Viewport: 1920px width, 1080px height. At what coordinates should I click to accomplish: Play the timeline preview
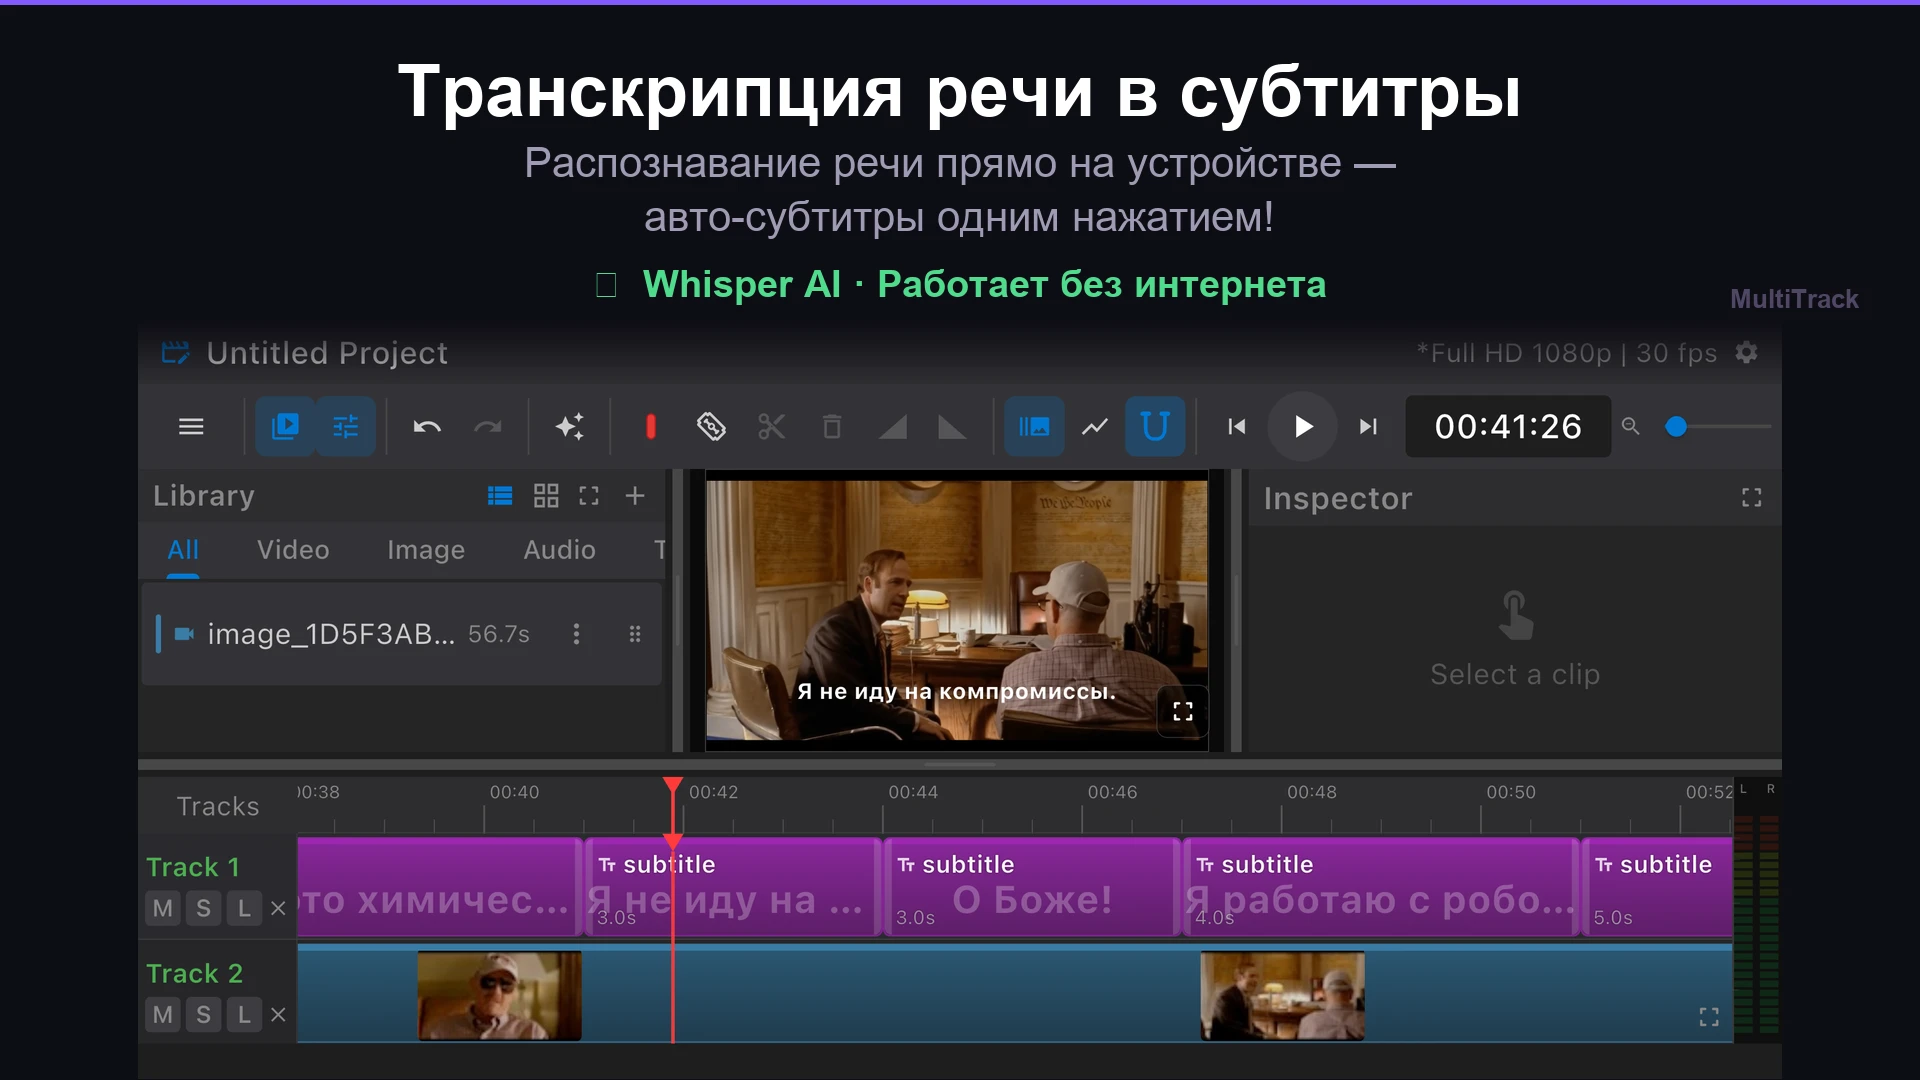[1302, 427]
